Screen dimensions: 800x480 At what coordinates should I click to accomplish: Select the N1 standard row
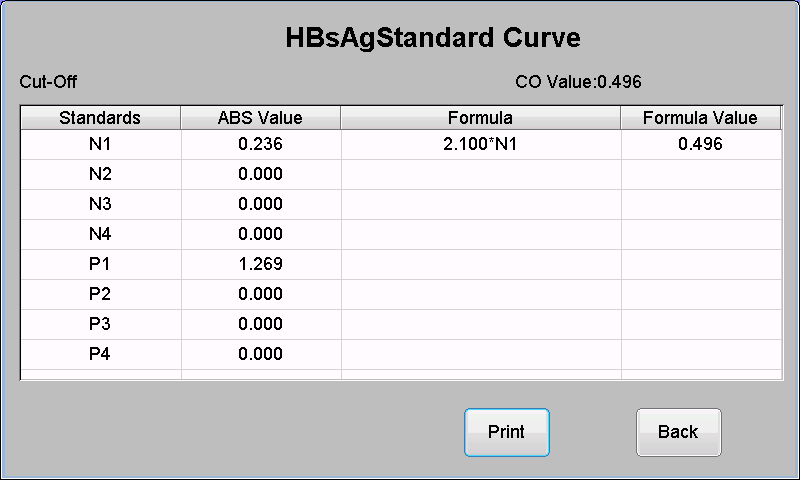(x=401, y=144)
